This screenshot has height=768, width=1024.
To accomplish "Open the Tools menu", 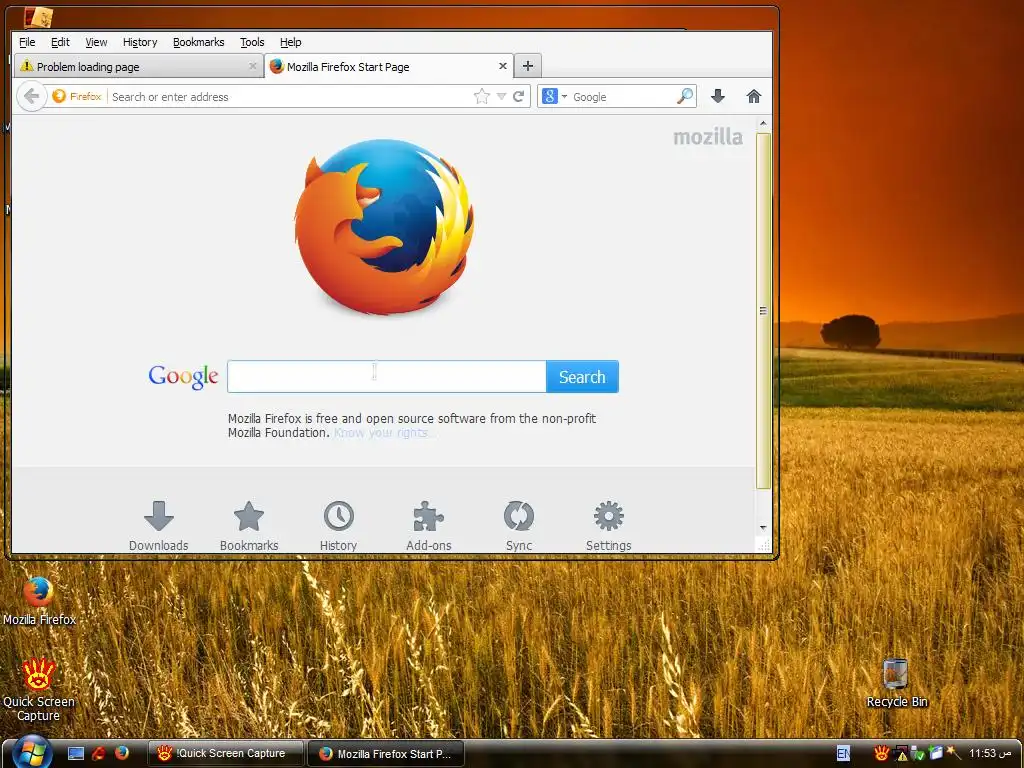I will [x=252, y=42].
